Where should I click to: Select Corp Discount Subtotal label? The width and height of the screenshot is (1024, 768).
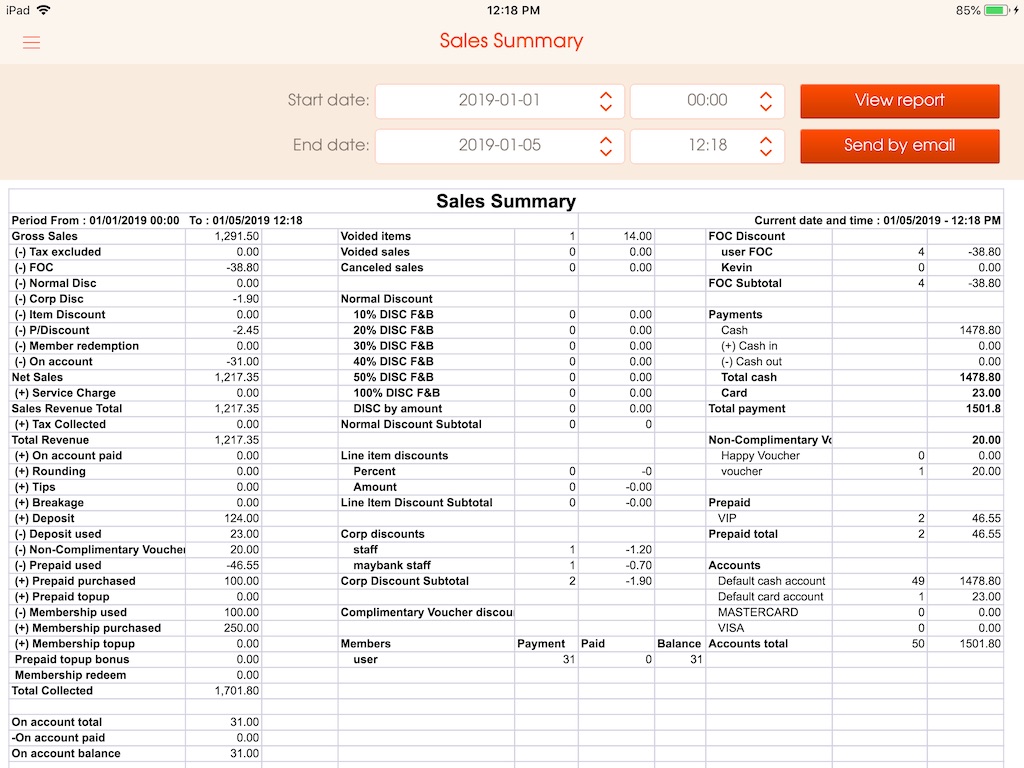[x=404, y=581]
